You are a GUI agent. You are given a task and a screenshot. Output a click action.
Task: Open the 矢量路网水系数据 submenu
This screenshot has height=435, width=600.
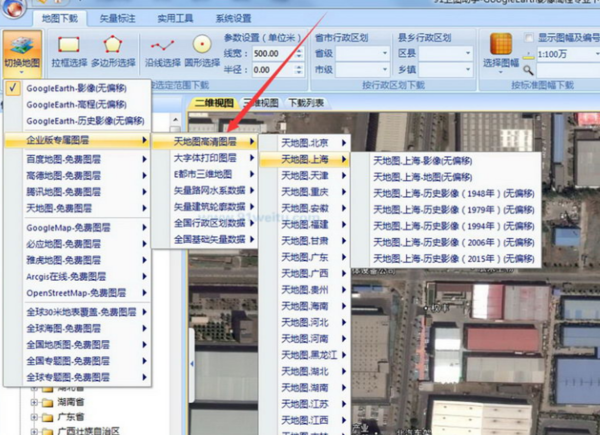(205, 190)
